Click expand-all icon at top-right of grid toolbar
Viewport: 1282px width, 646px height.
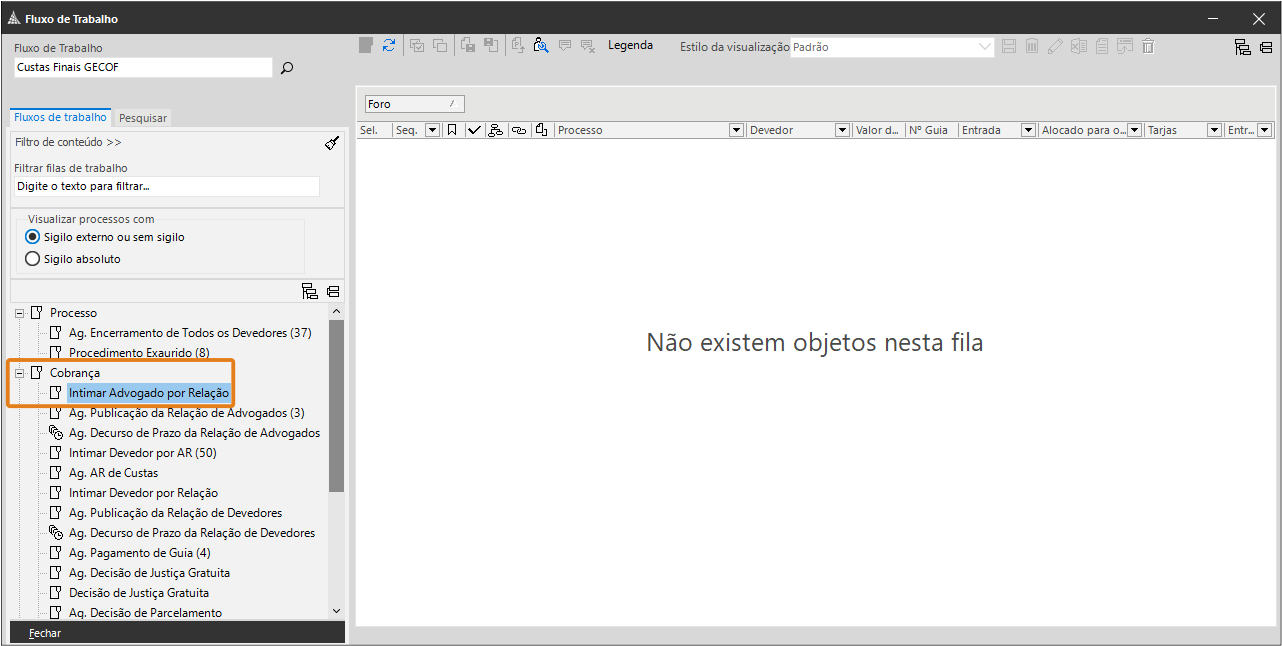(x=1243, y=47)
